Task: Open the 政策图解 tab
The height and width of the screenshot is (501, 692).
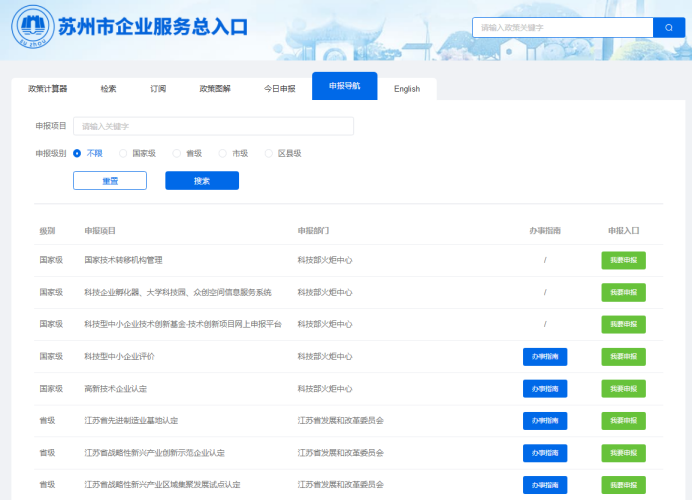Action: click(214, 88)
